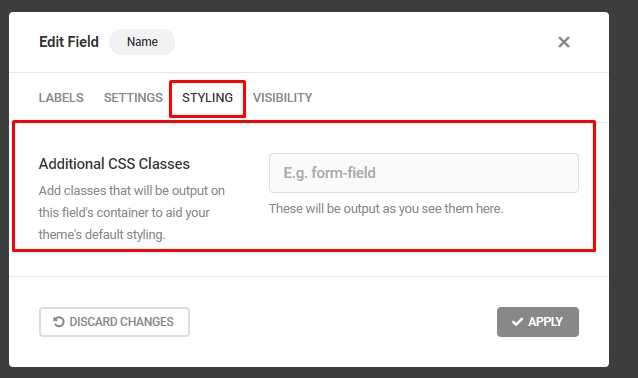Click the helper text under the input
This screenshot has height=378, width=638.
[x=386, y=209]
